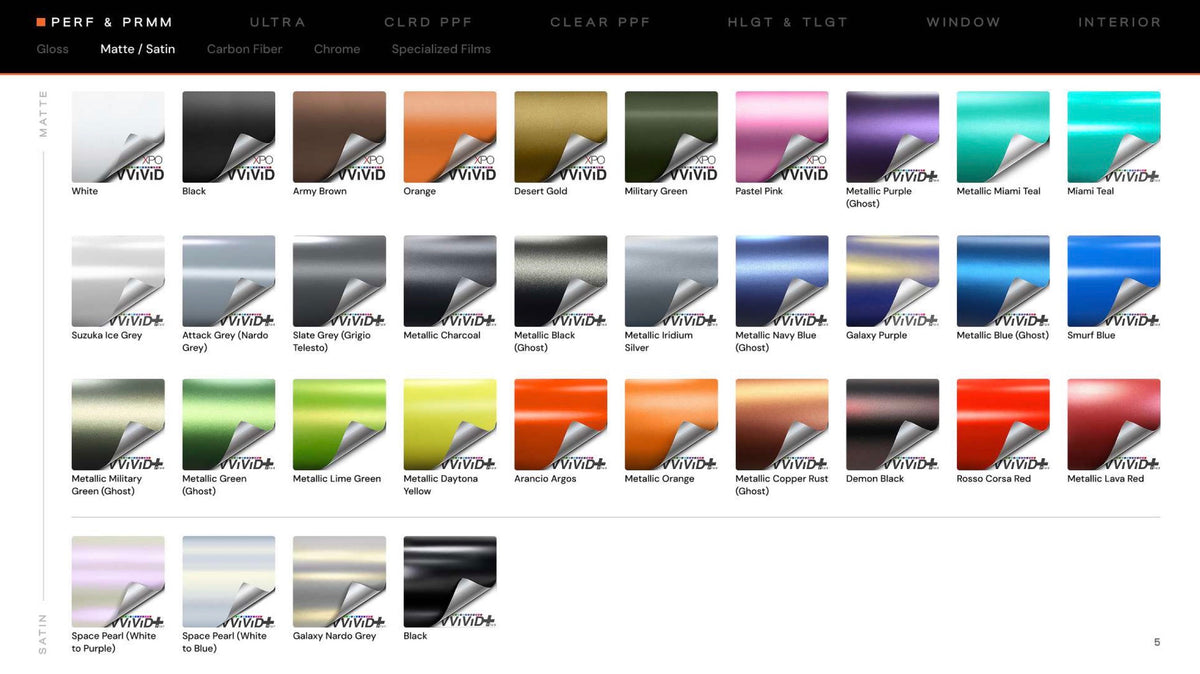This screenshot has width=1200, height=674.
Task: Click the 'Rosso Corsa Red' label text
Action: point(994,479)
